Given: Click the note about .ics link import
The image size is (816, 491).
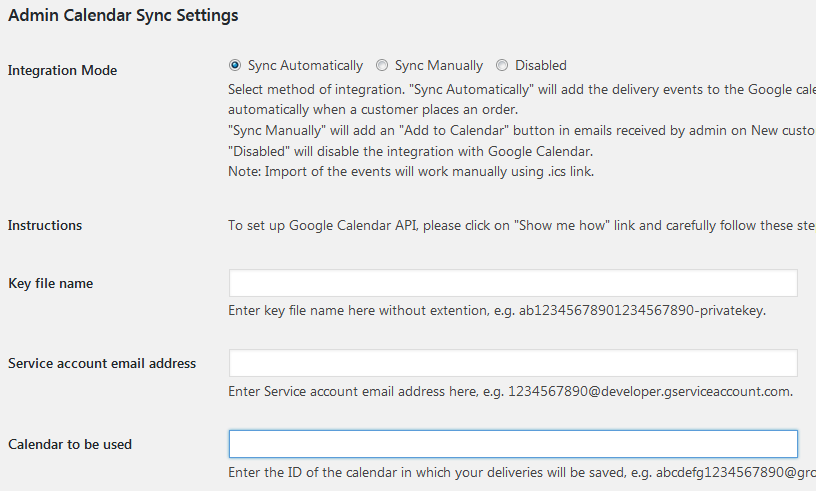Looking at the screenshot, I should (411, 172).
